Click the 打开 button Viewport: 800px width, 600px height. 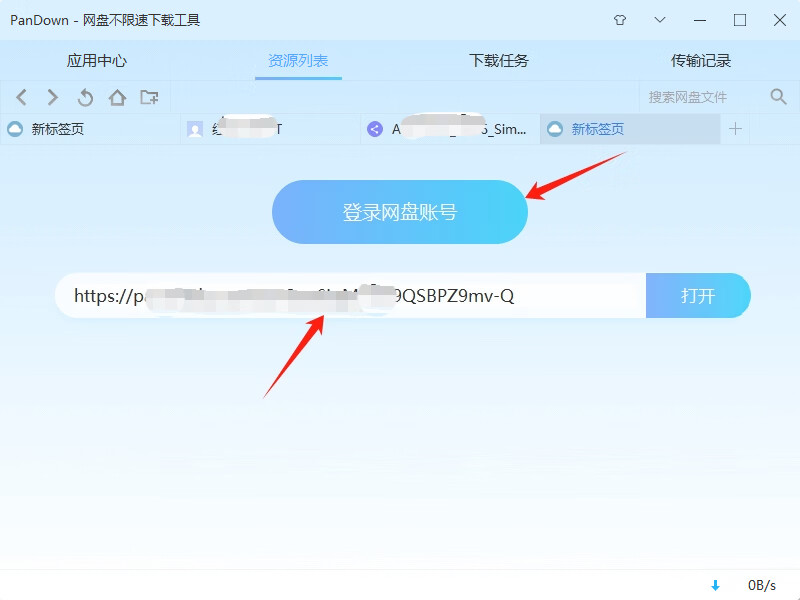[698, 295]
